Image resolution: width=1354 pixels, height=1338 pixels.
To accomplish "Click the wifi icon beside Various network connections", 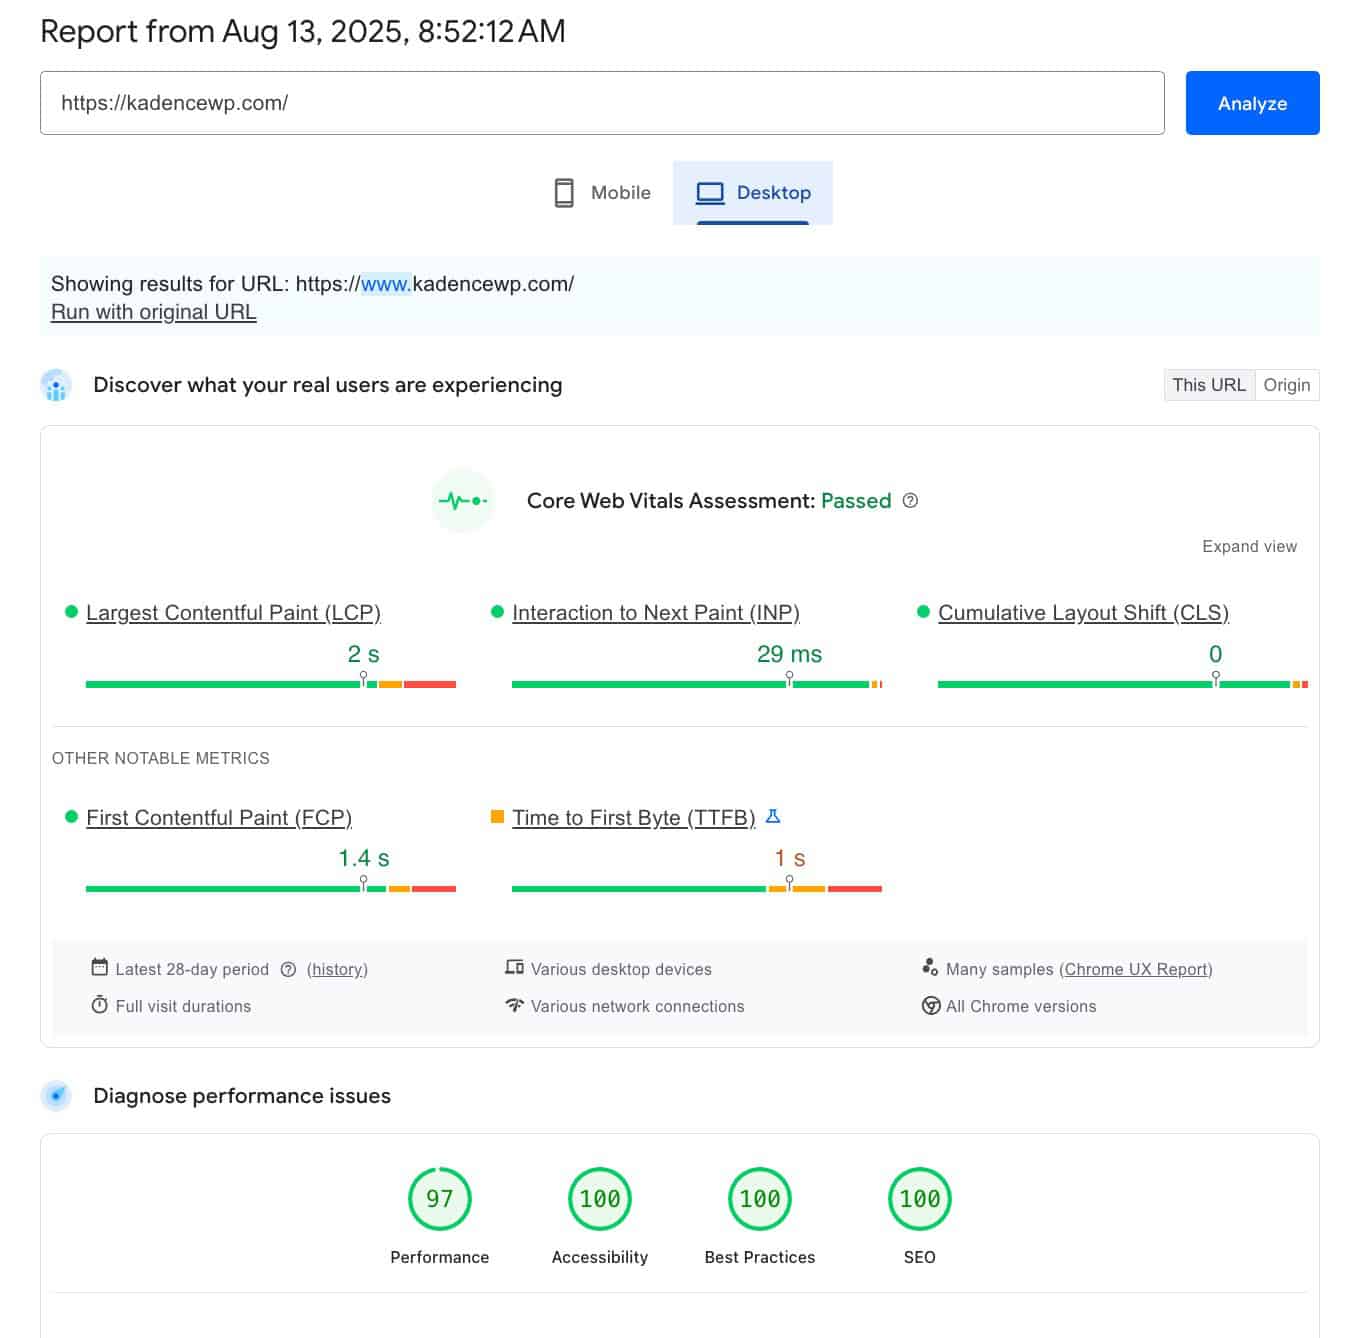I will pyautogui.click(x=514, y=1005).
